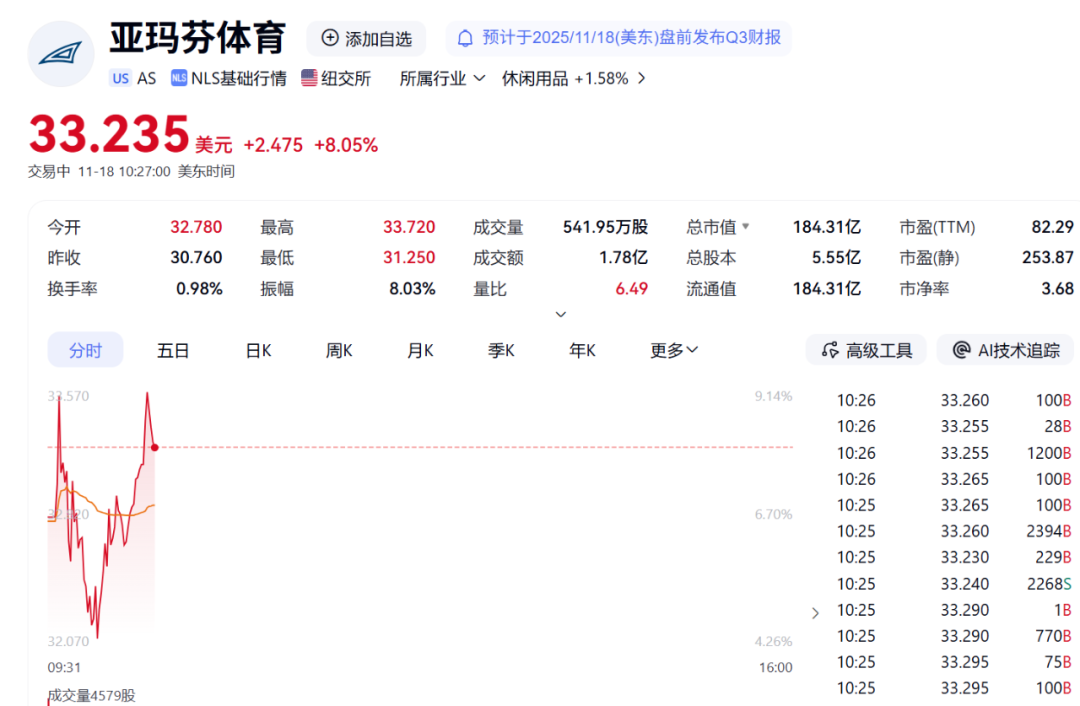Open 休闲用品 industry link arrow
This screenshot has height=706, width=1080.
click(641, 78)
